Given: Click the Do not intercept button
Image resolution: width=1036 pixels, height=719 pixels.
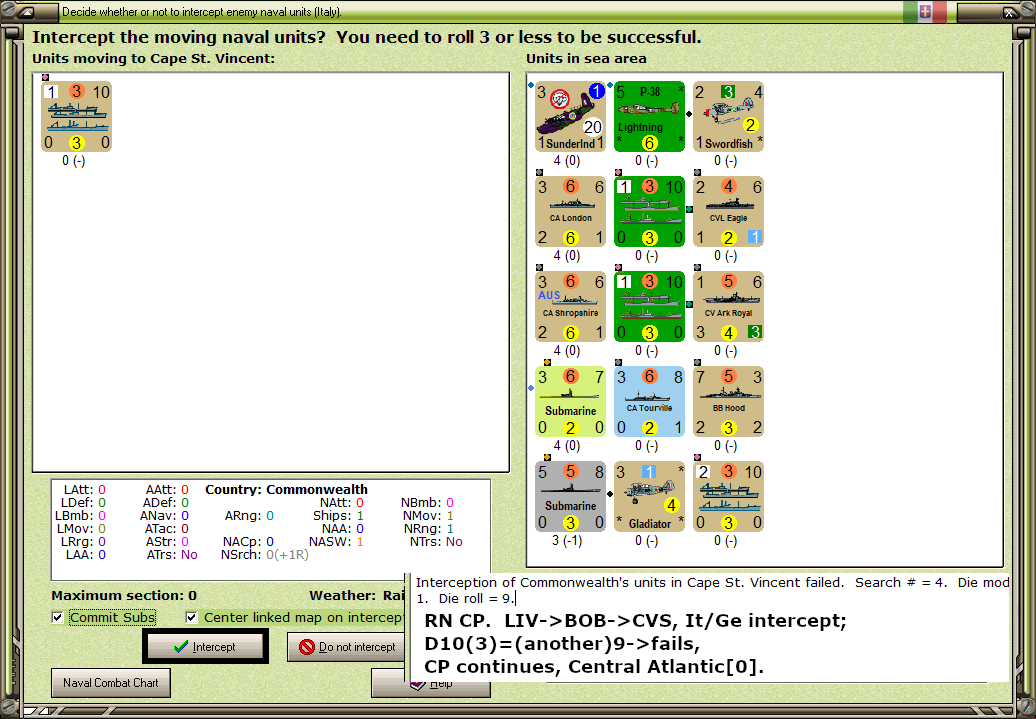Looking at the screenshot, I should coord(346,646).
